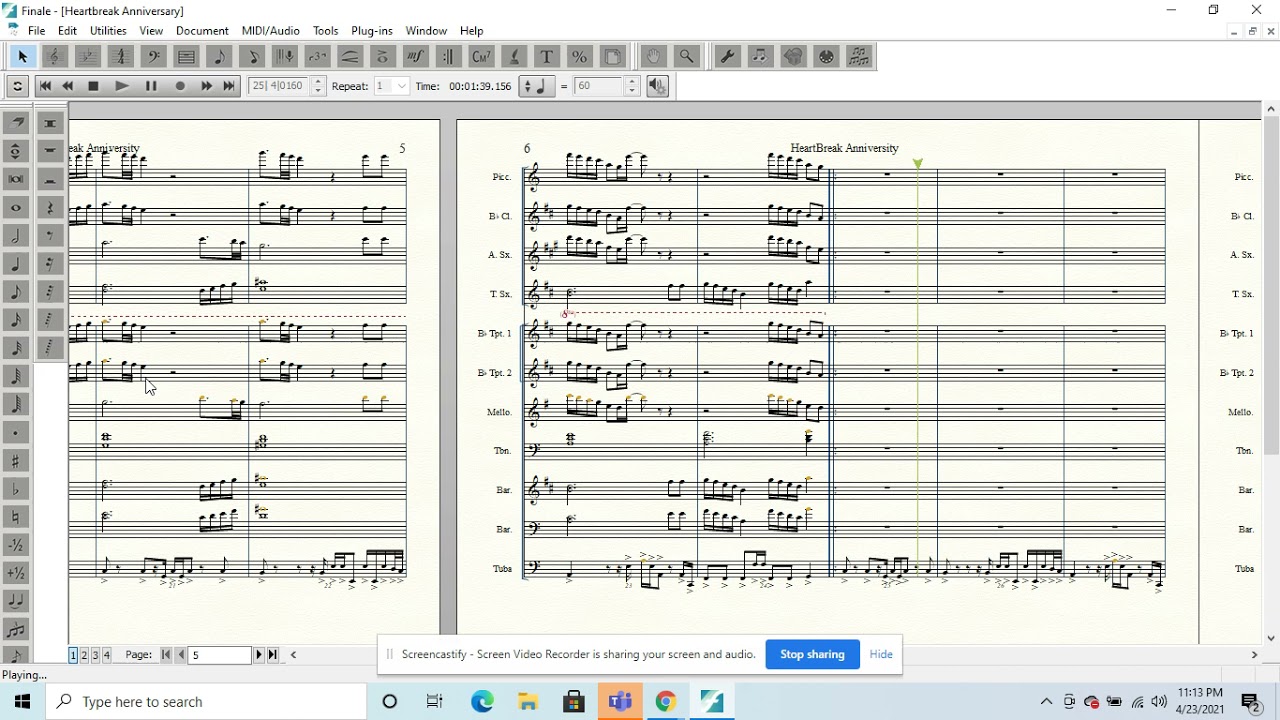The height and width of the screenshot is (720, 1280).
Task: Go to next page arrow
Action: [x=259, y=655]
